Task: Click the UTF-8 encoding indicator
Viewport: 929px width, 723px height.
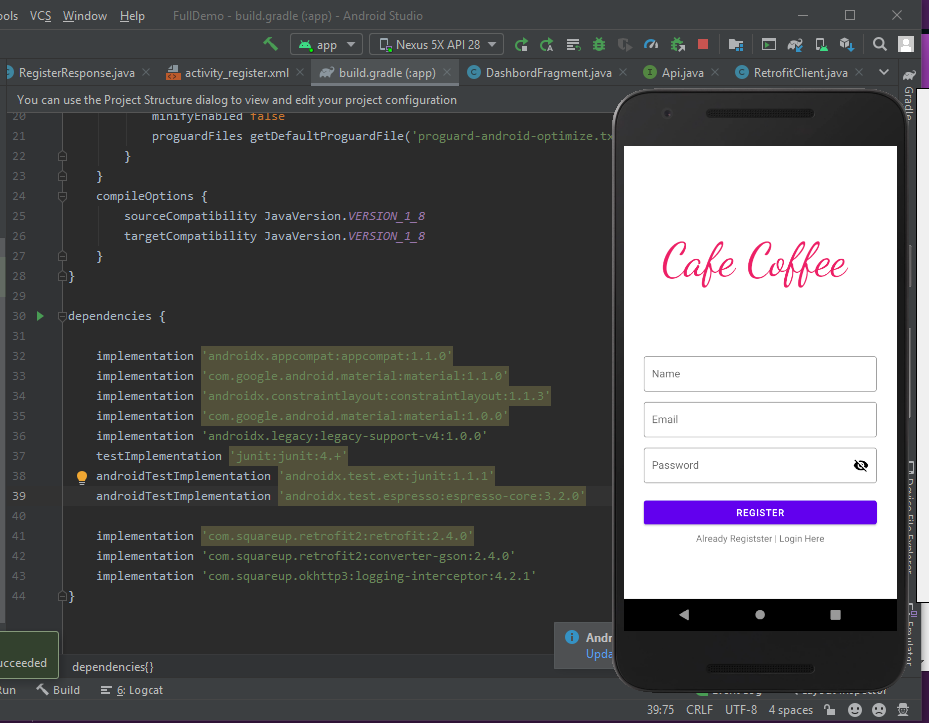Action: [741, 709]
